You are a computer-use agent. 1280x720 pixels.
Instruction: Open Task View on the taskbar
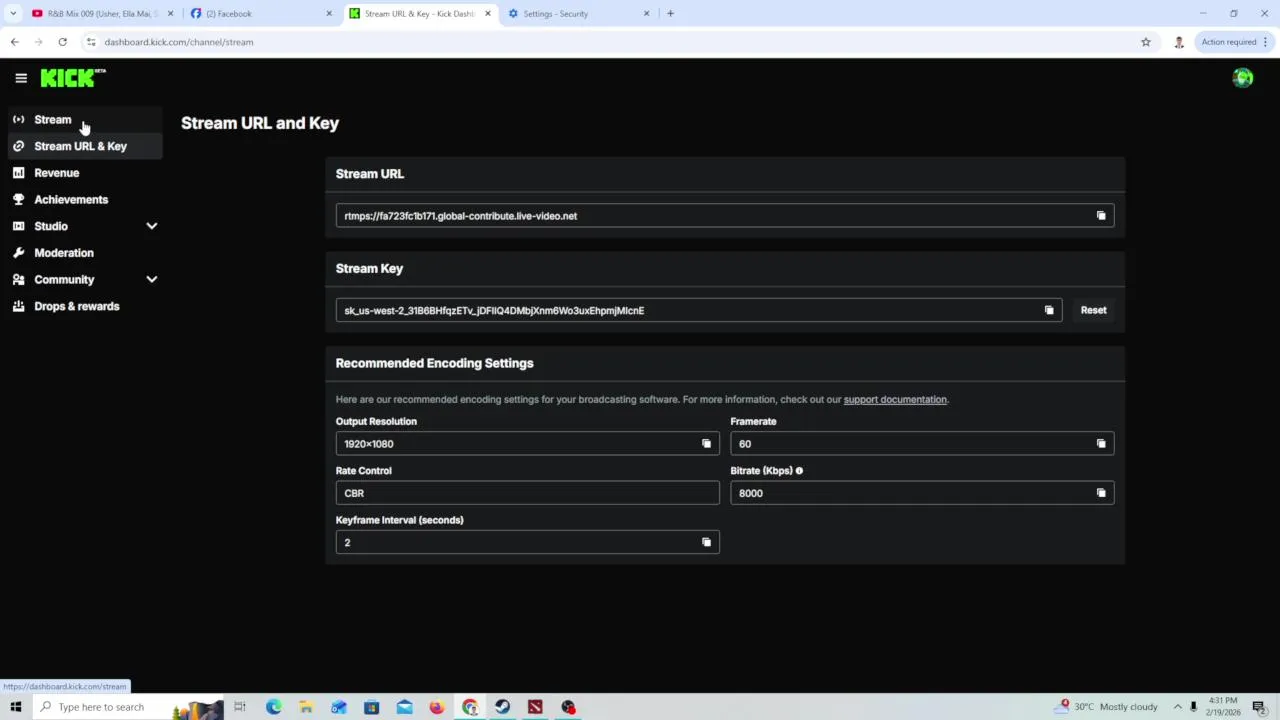click(x=240, y=707)
